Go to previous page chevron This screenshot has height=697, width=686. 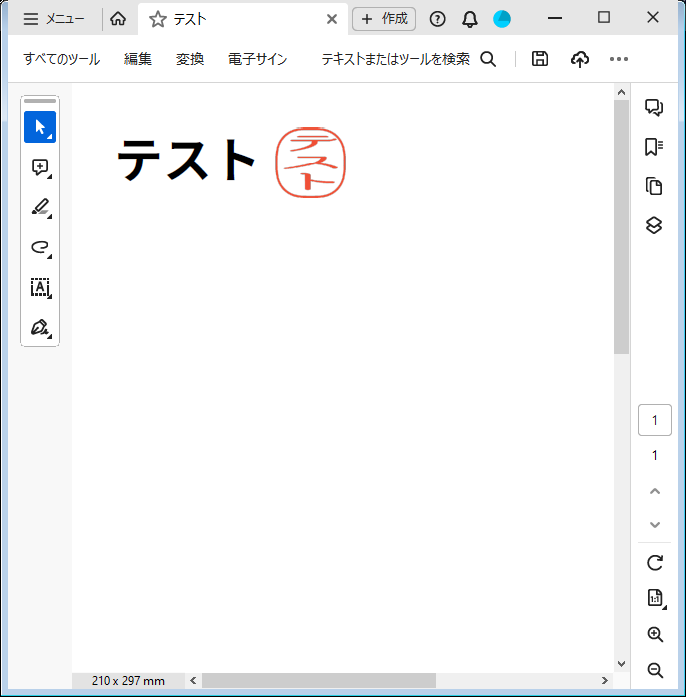(x=654, y=491)
